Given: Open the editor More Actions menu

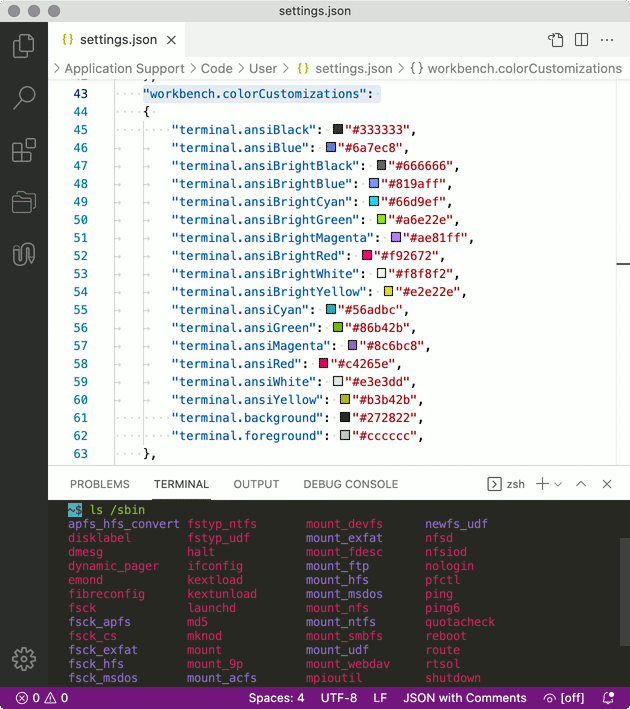Looking at the screenshot, I should pos(607,40).
